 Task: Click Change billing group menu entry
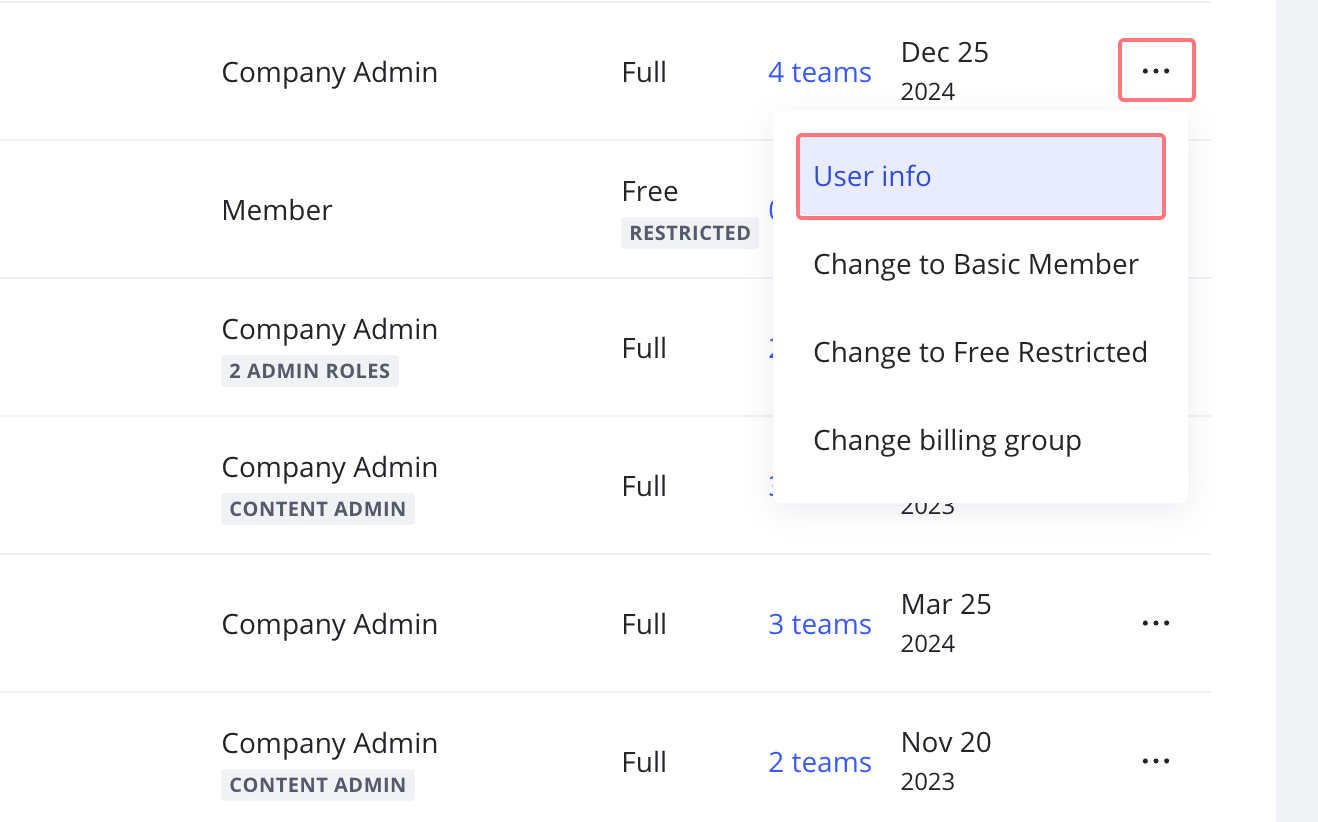(x=947, y=440)
